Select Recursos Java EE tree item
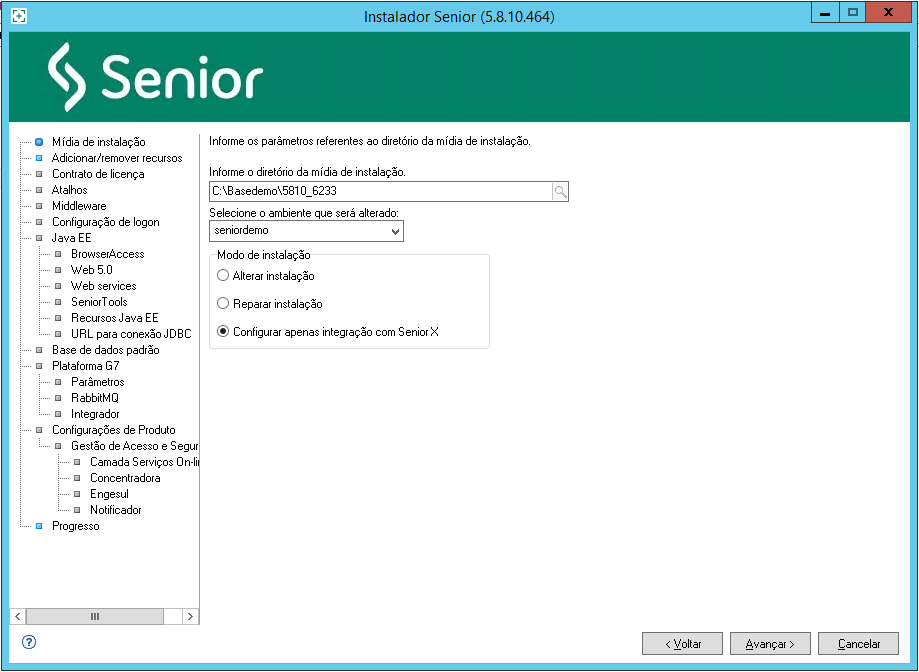The image size is (919, 672). 114,318
